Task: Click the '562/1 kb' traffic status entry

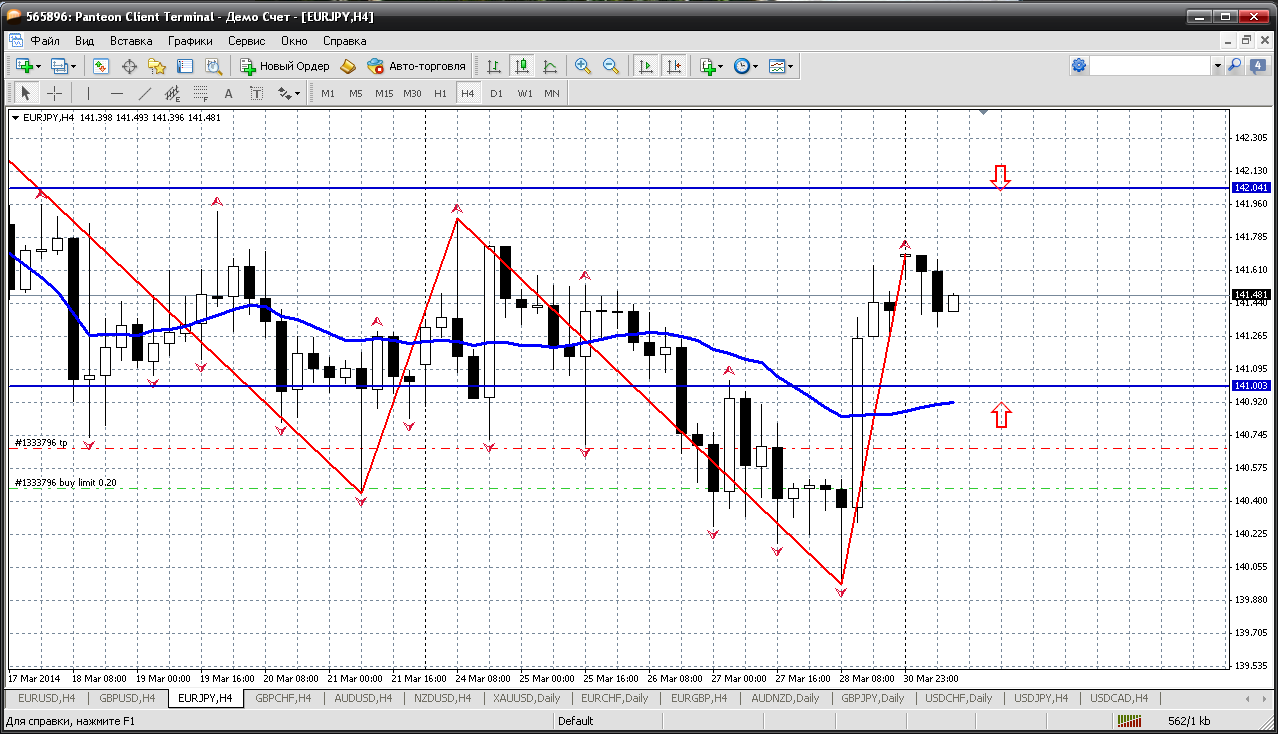Action: pos(1189,721)
